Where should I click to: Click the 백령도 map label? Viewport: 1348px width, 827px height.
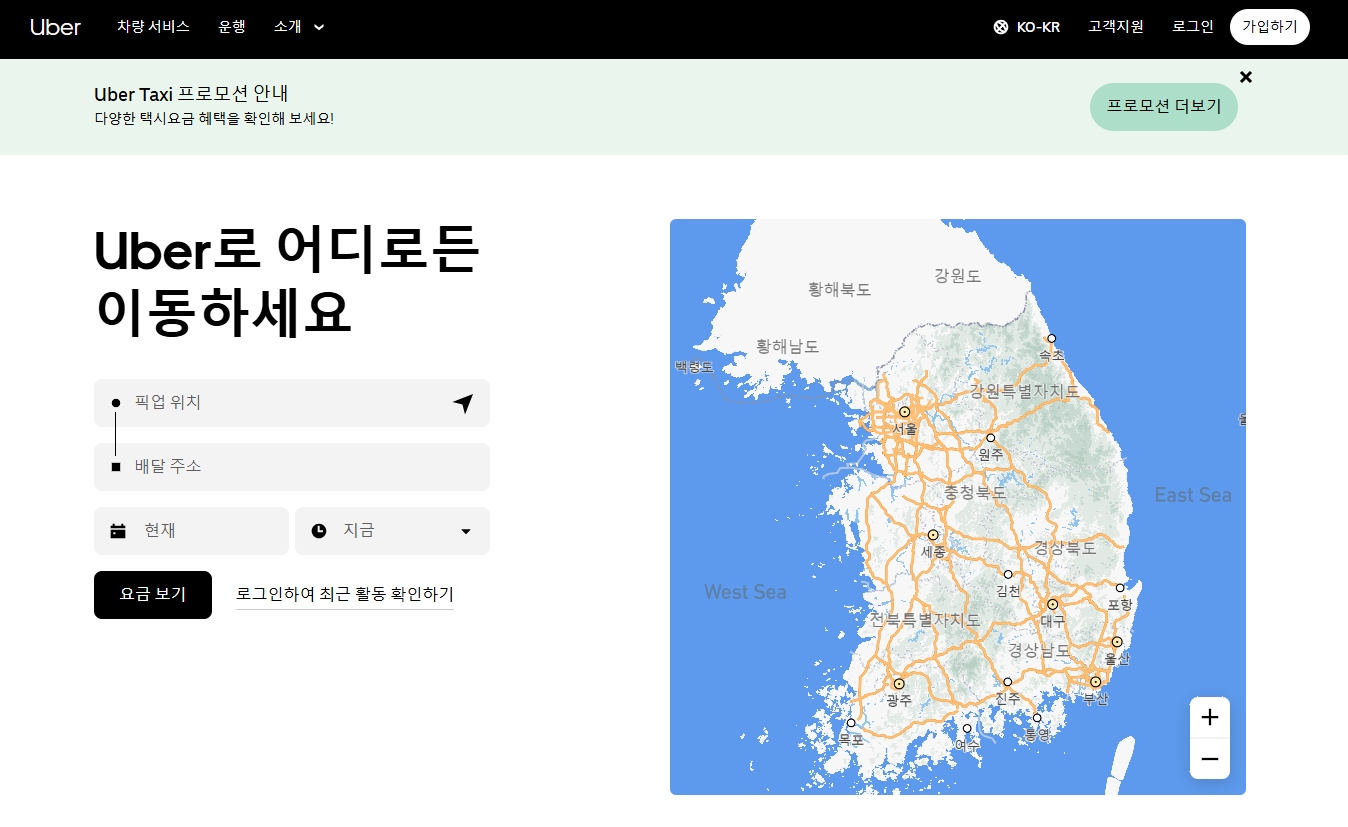[695, 367]
